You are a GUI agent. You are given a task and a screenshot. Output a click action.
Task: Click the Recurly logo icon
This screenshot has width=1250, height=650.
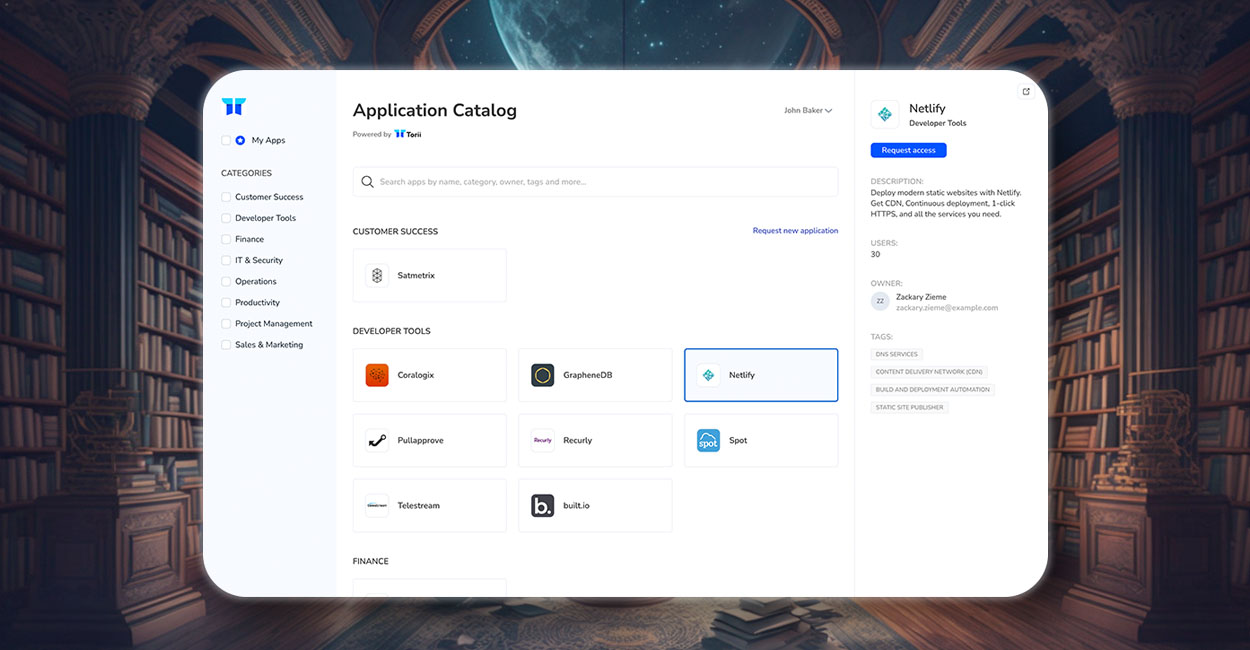pyautogui.click(x=542, y=440)
